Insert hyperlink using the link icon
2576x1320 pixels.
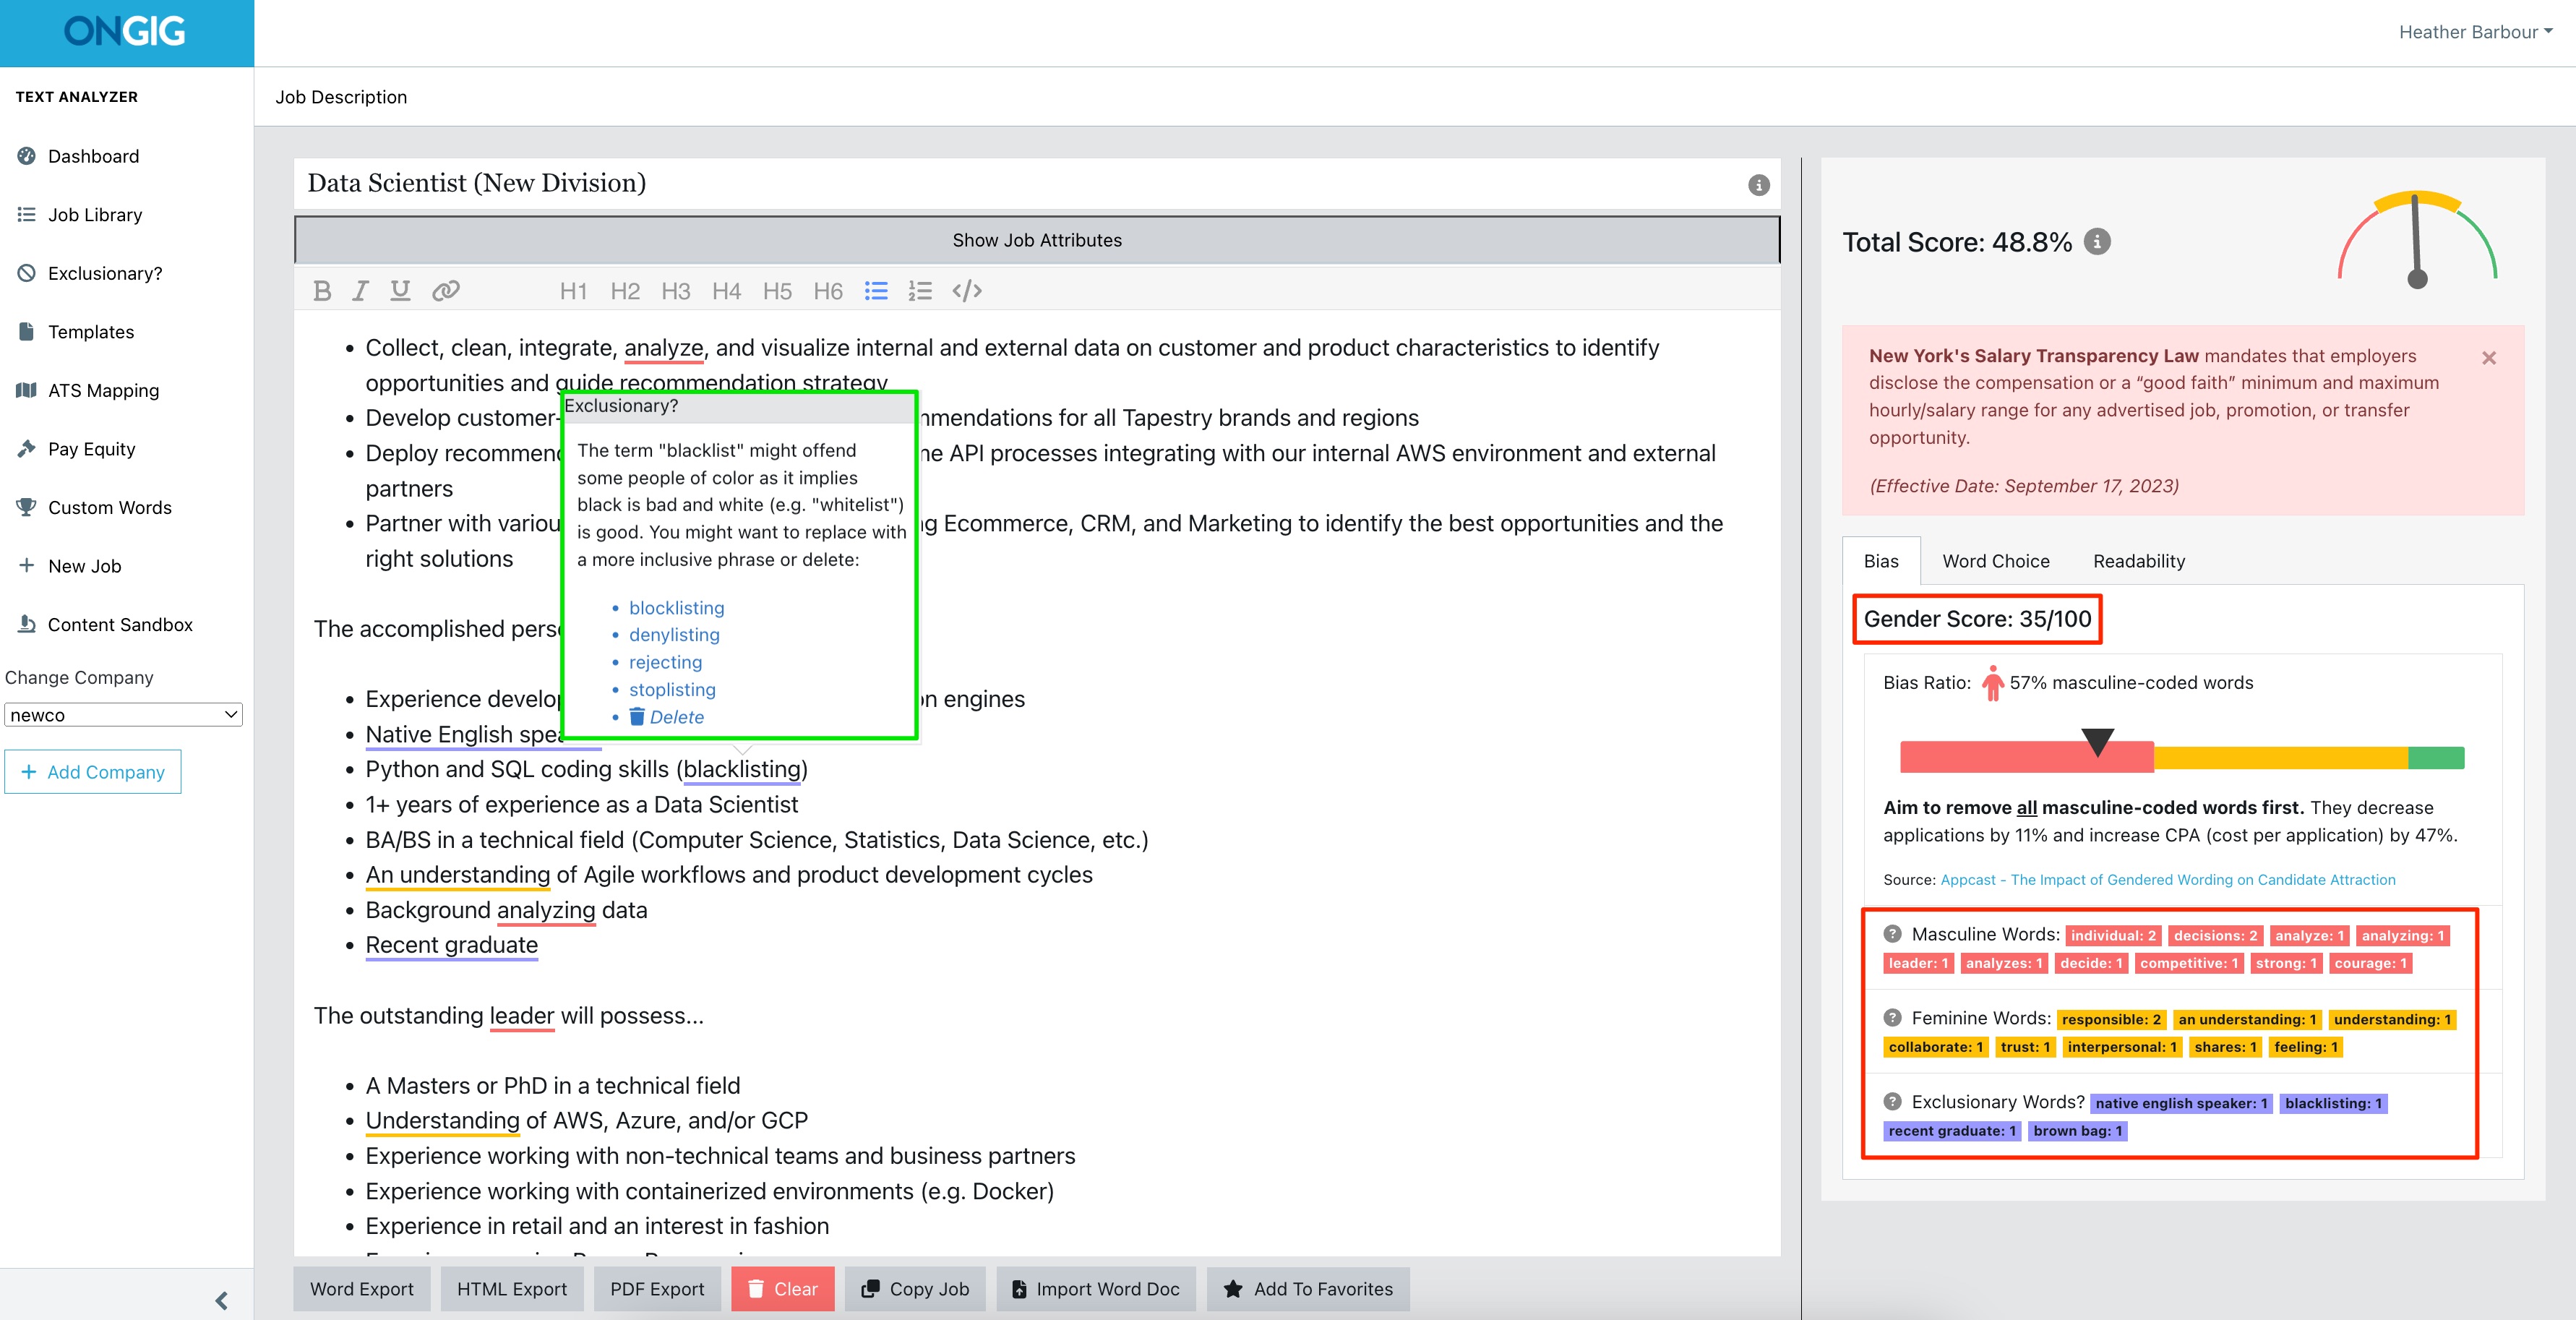tap(445, 291)
